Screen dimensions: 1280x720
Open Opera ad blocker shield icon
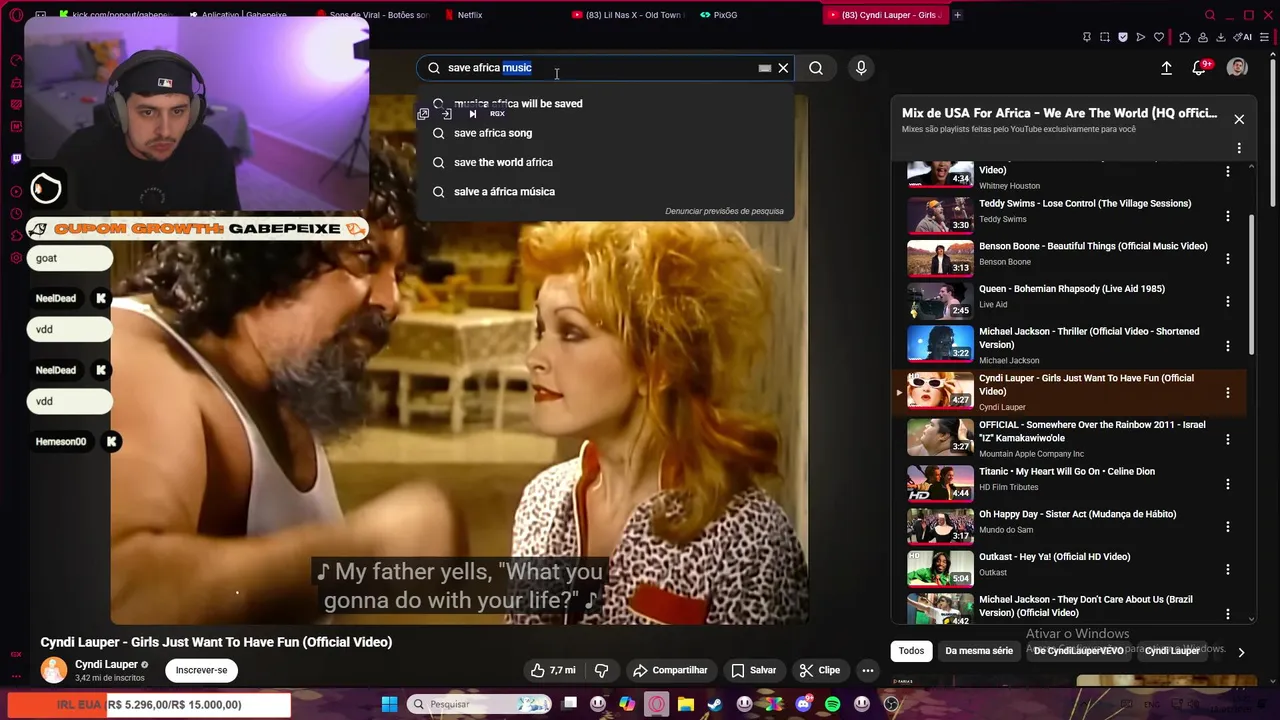point(1123,37)
